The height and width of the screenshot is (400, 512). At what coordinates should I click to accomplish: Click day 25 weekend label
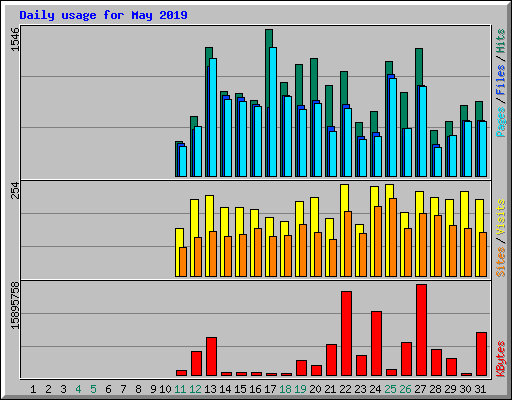coord(390,389)
